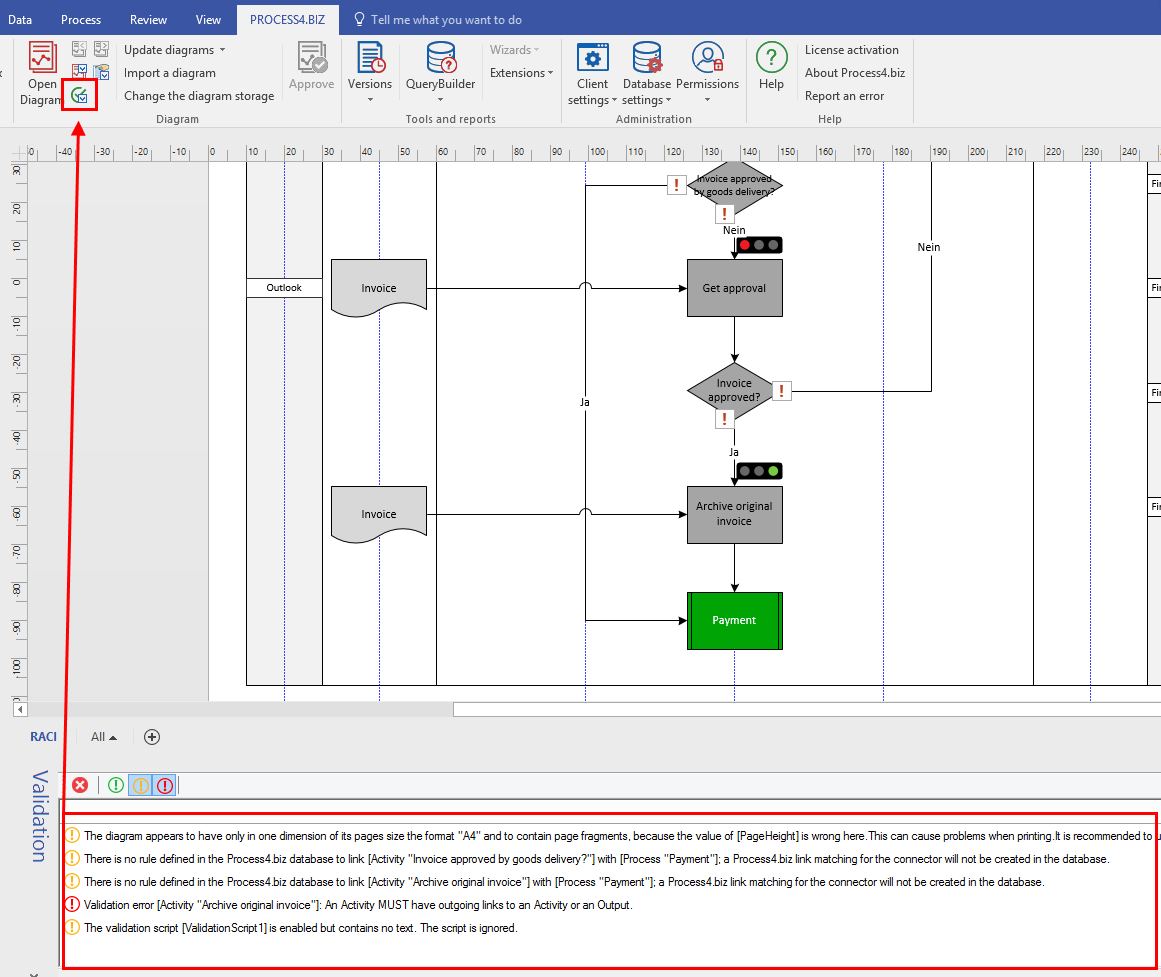Run the green validate diagram icon
Image resolution: width=1161 pixels, height=977 pixels.
(x=79, y=96)
